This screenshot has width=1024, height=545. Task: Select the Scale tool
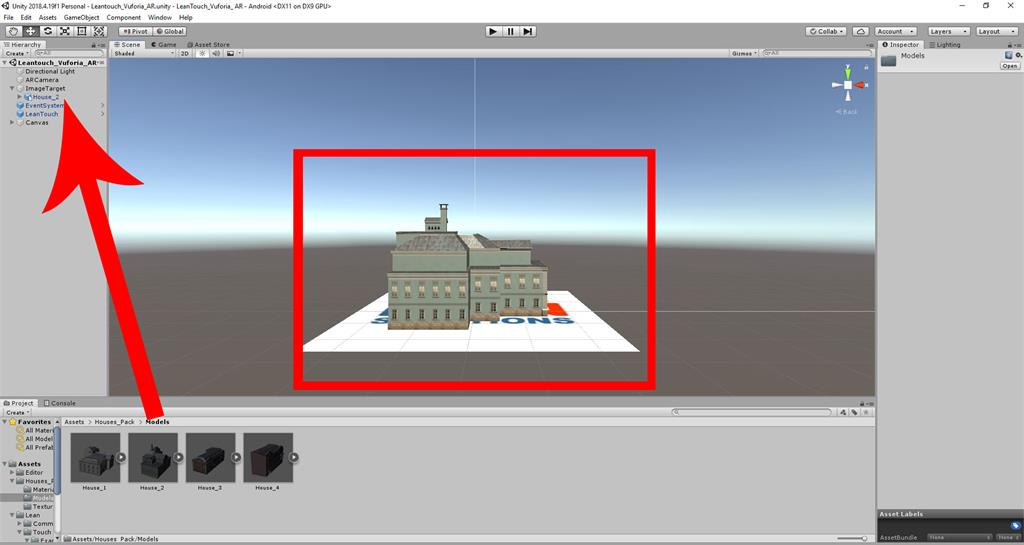click(x=65, y=31)
